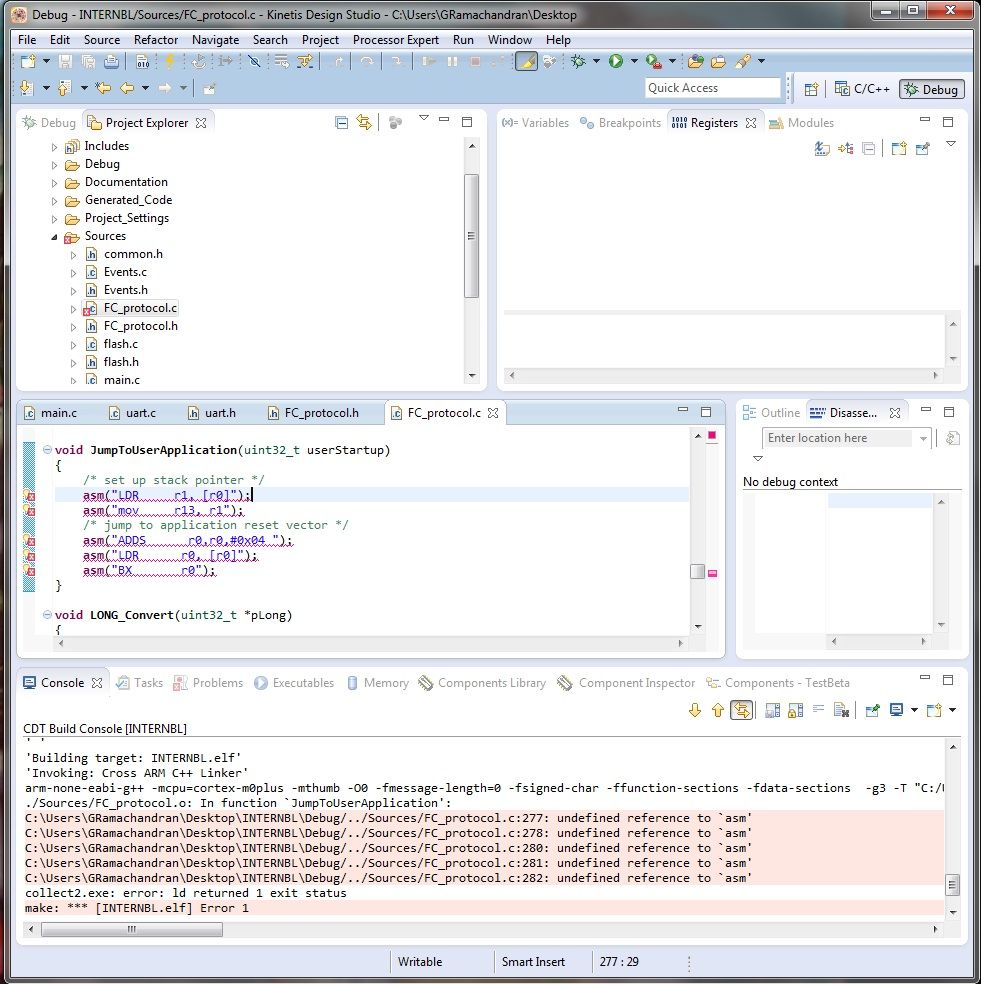Minimize the Console panel
981x984 pixels.
[925, 678]
